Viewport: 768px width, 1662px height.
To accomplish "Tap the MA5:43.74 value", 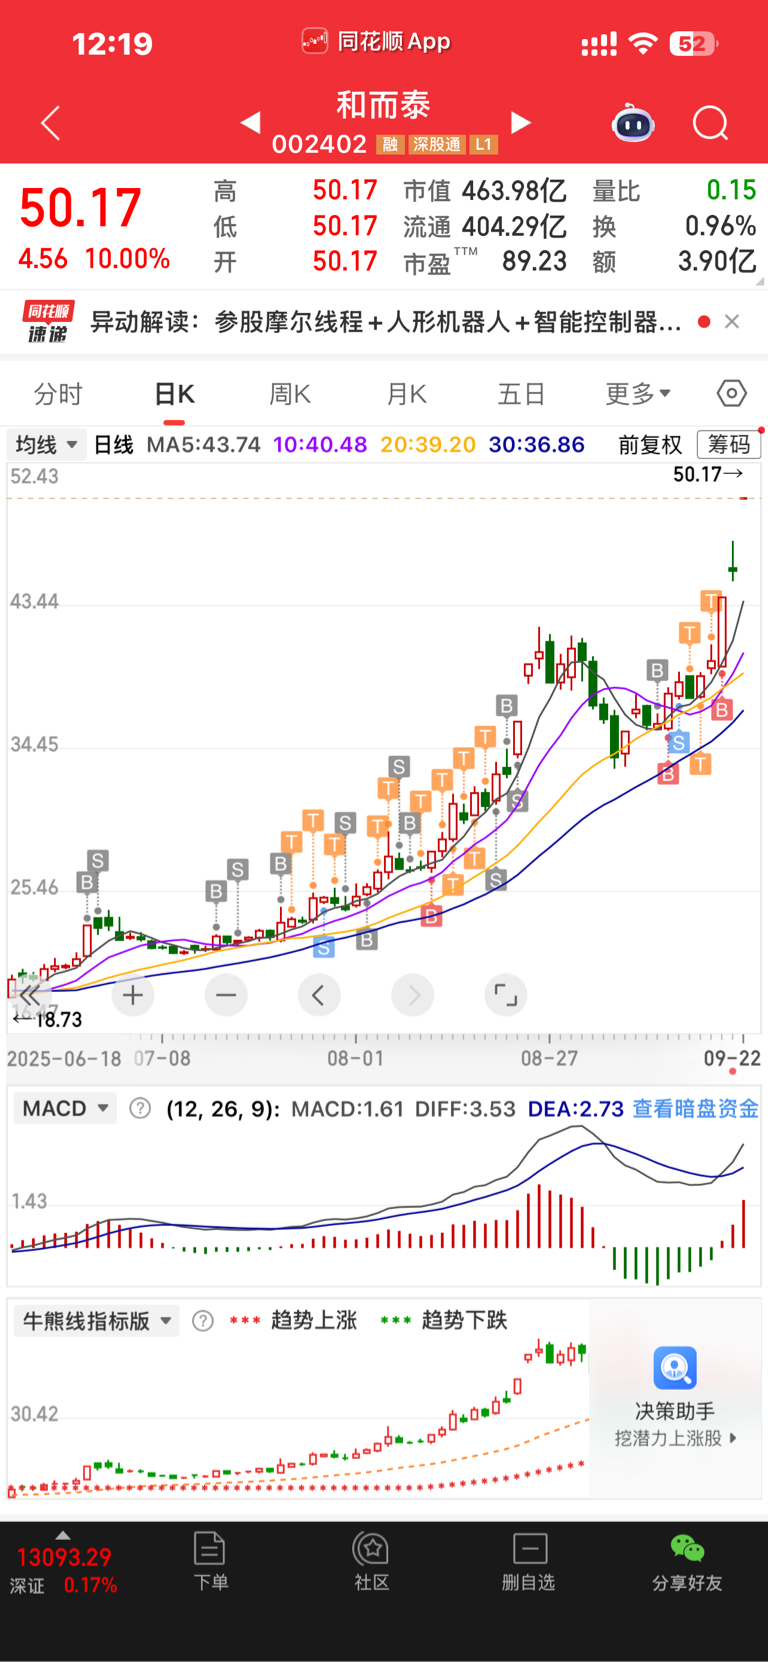I will click(x=204, y=444).
